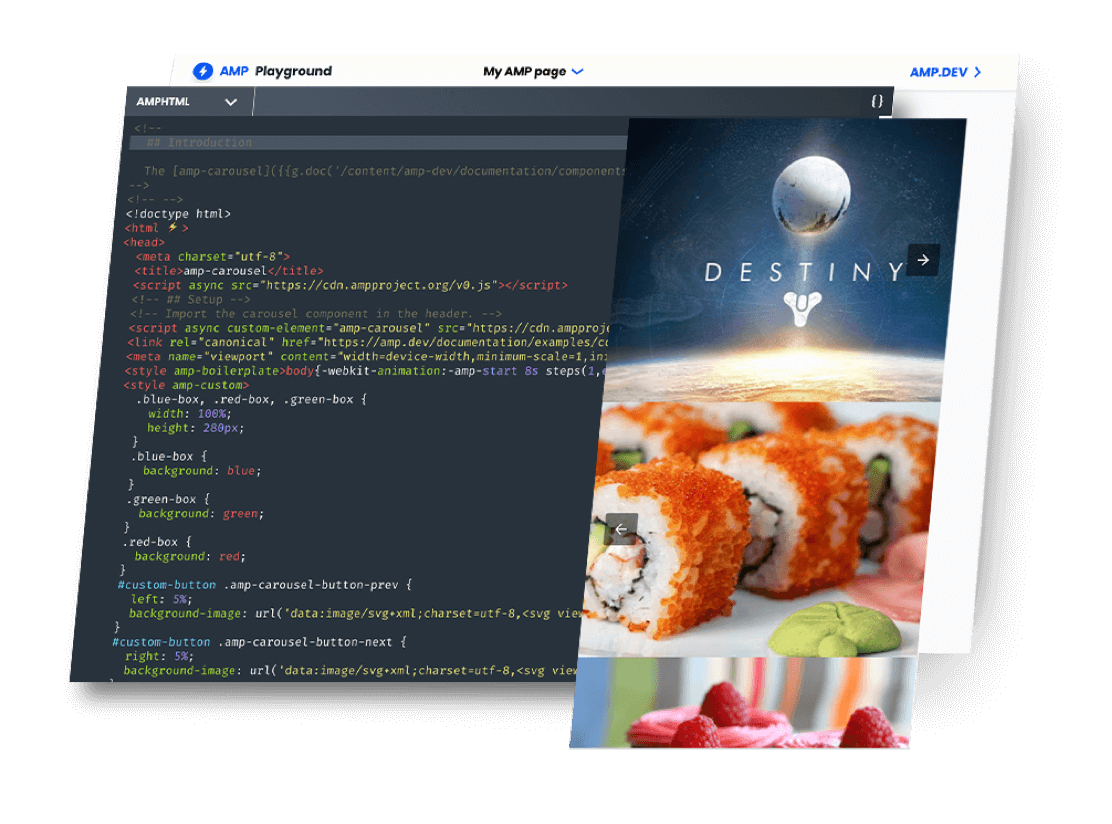The image size is (1112, 824).
Task: Click the Playground title text
Action: pyautogui.click(x=293, y=71)
